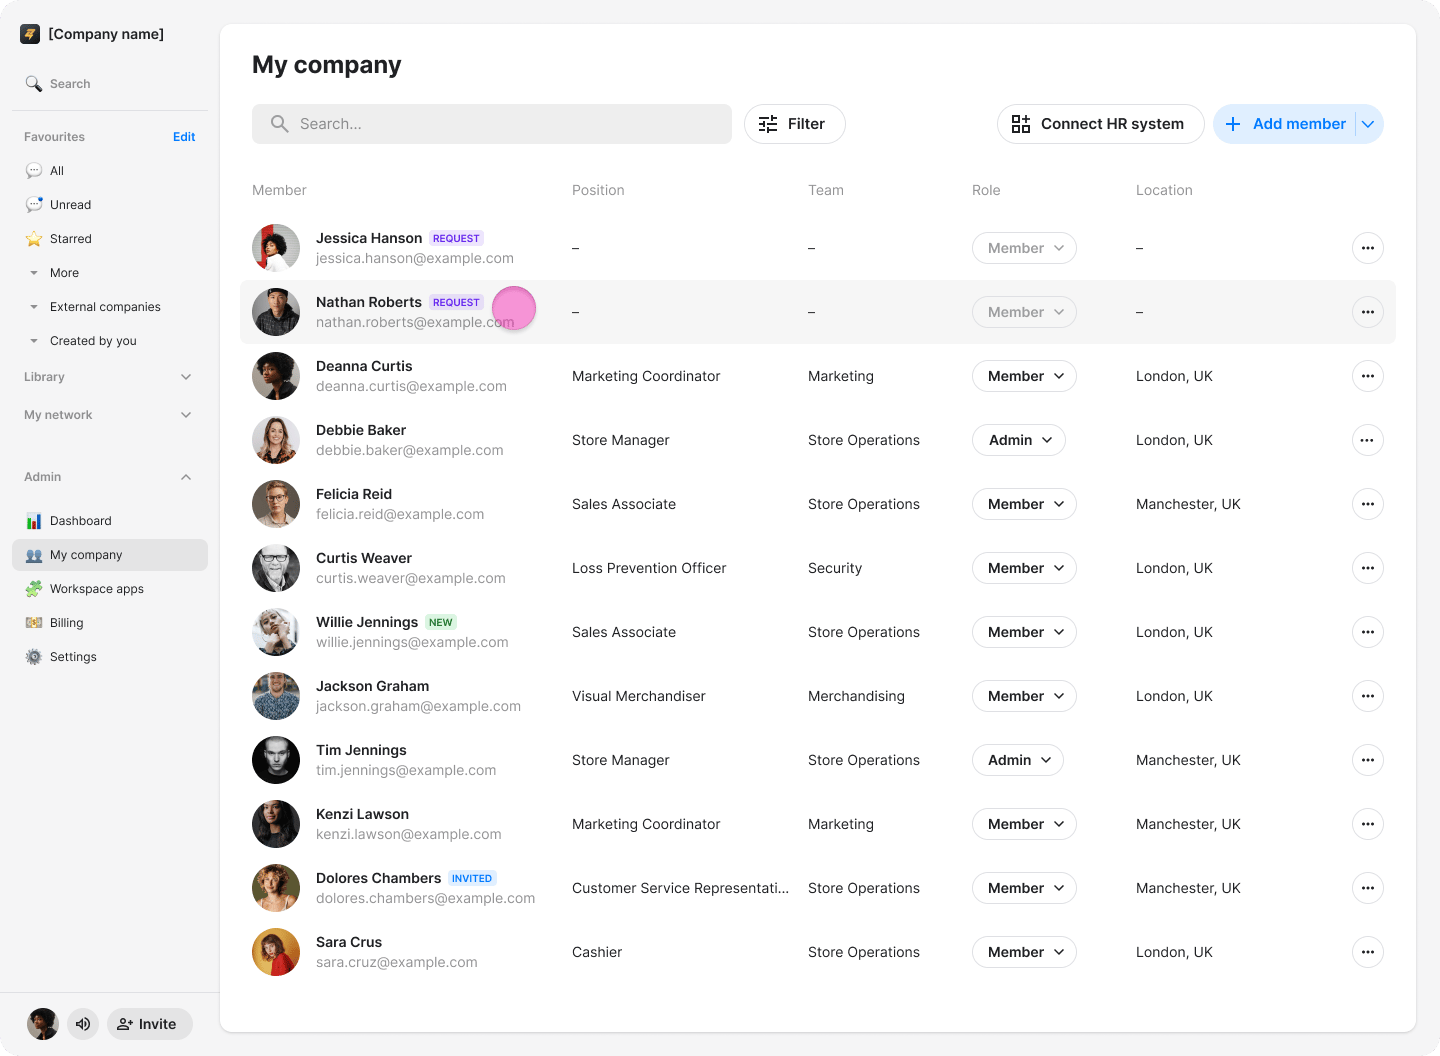The height and width of the screenshot is (1056, 1440).
Task: Click the Settings gear icon in the sidebar
Action: pyautogui.click(x=34, y=657)
